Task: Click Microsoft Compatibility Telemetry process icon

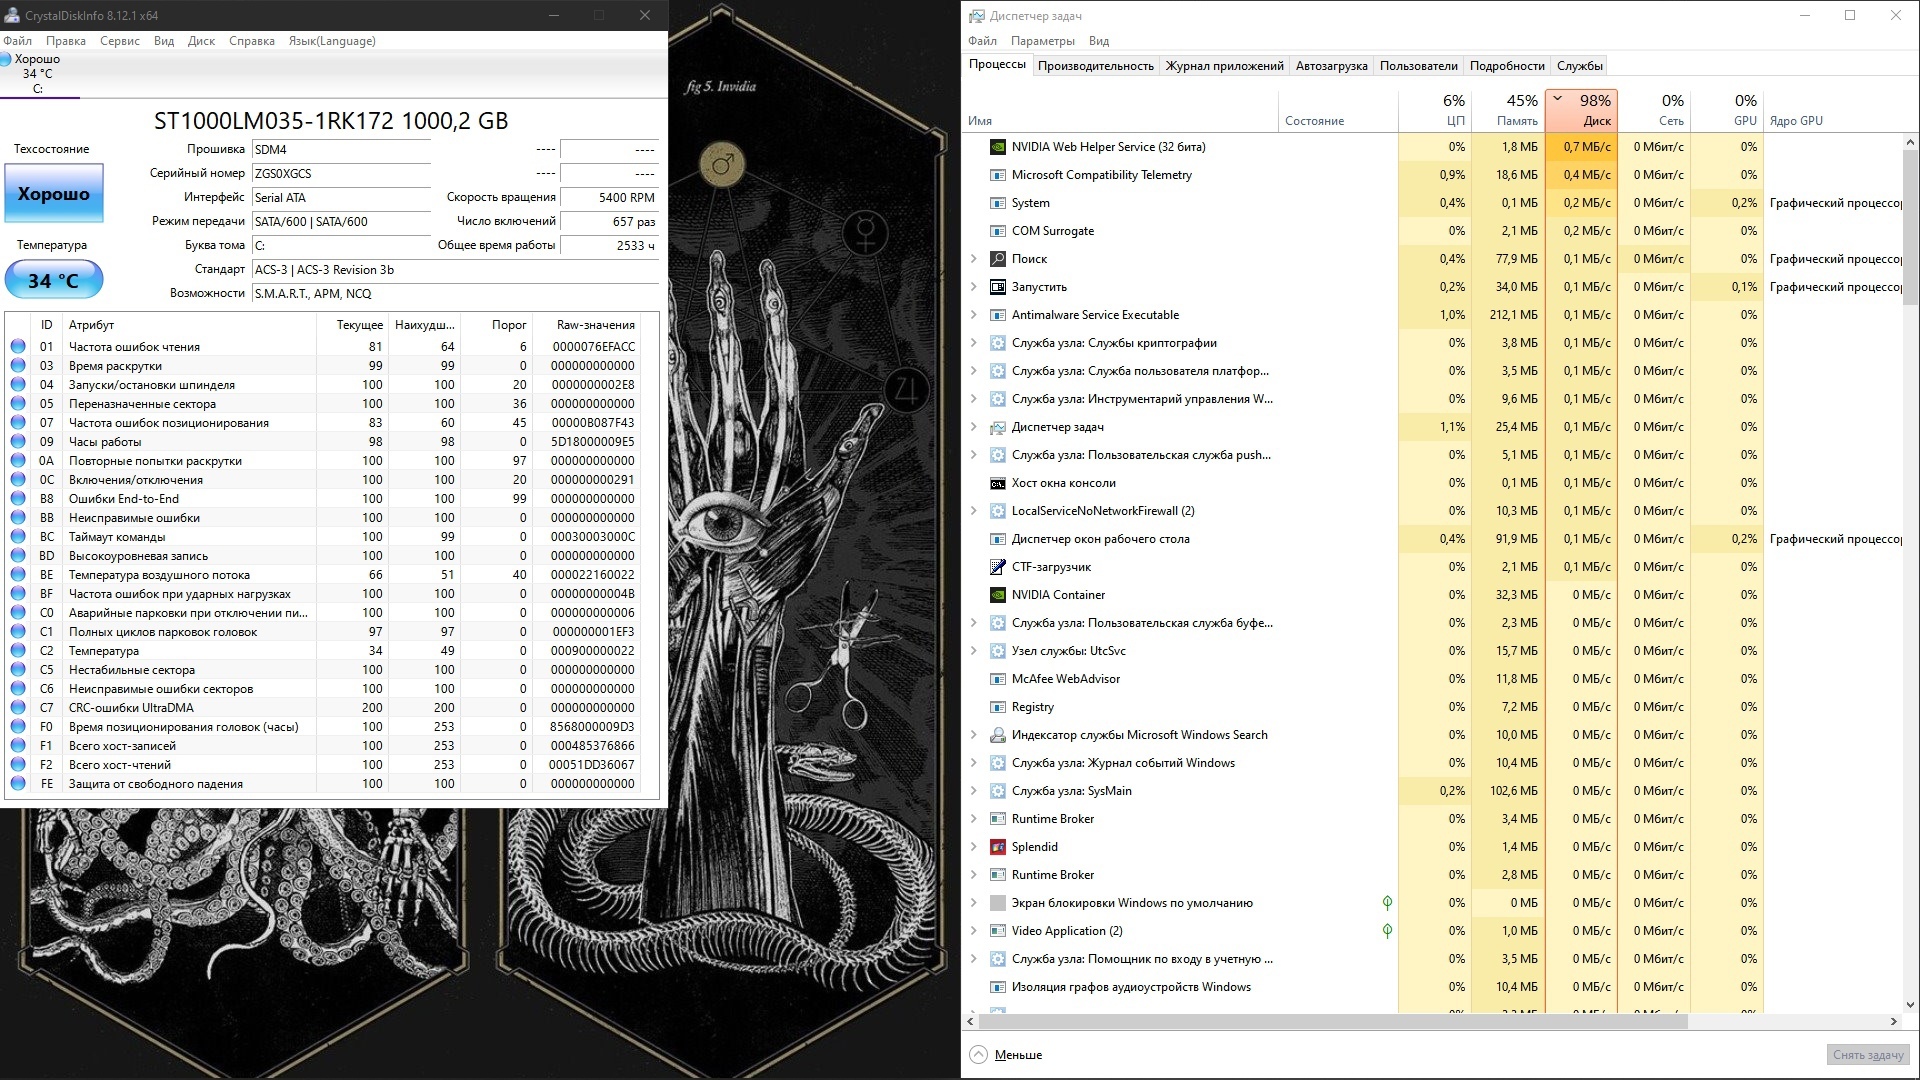Action: point(997,175)
